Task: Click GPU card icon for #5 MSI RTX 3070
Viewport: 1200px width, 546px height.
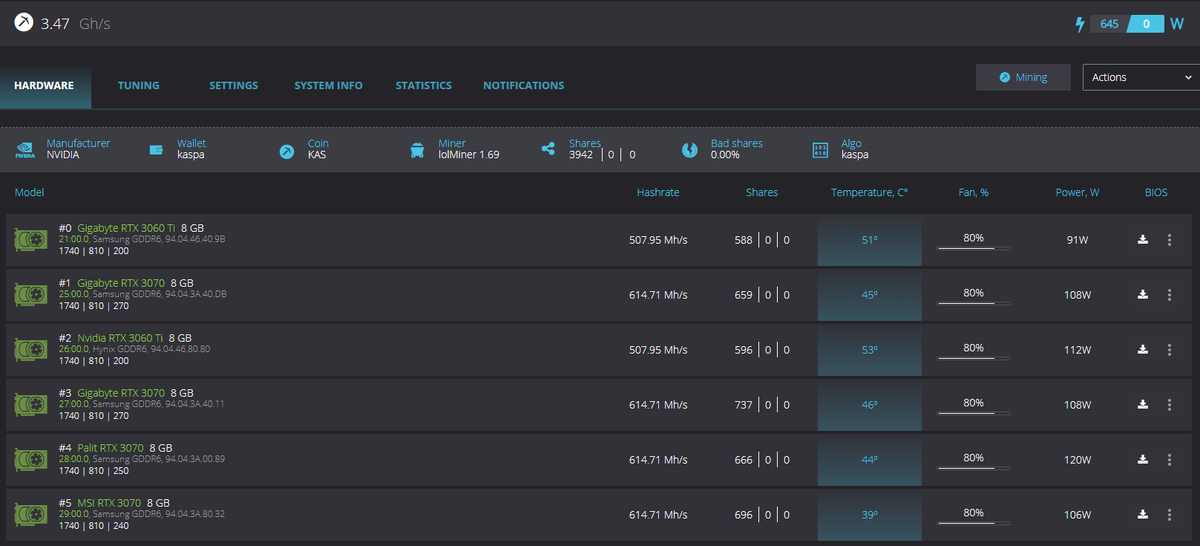Action: tap(31, 515)
